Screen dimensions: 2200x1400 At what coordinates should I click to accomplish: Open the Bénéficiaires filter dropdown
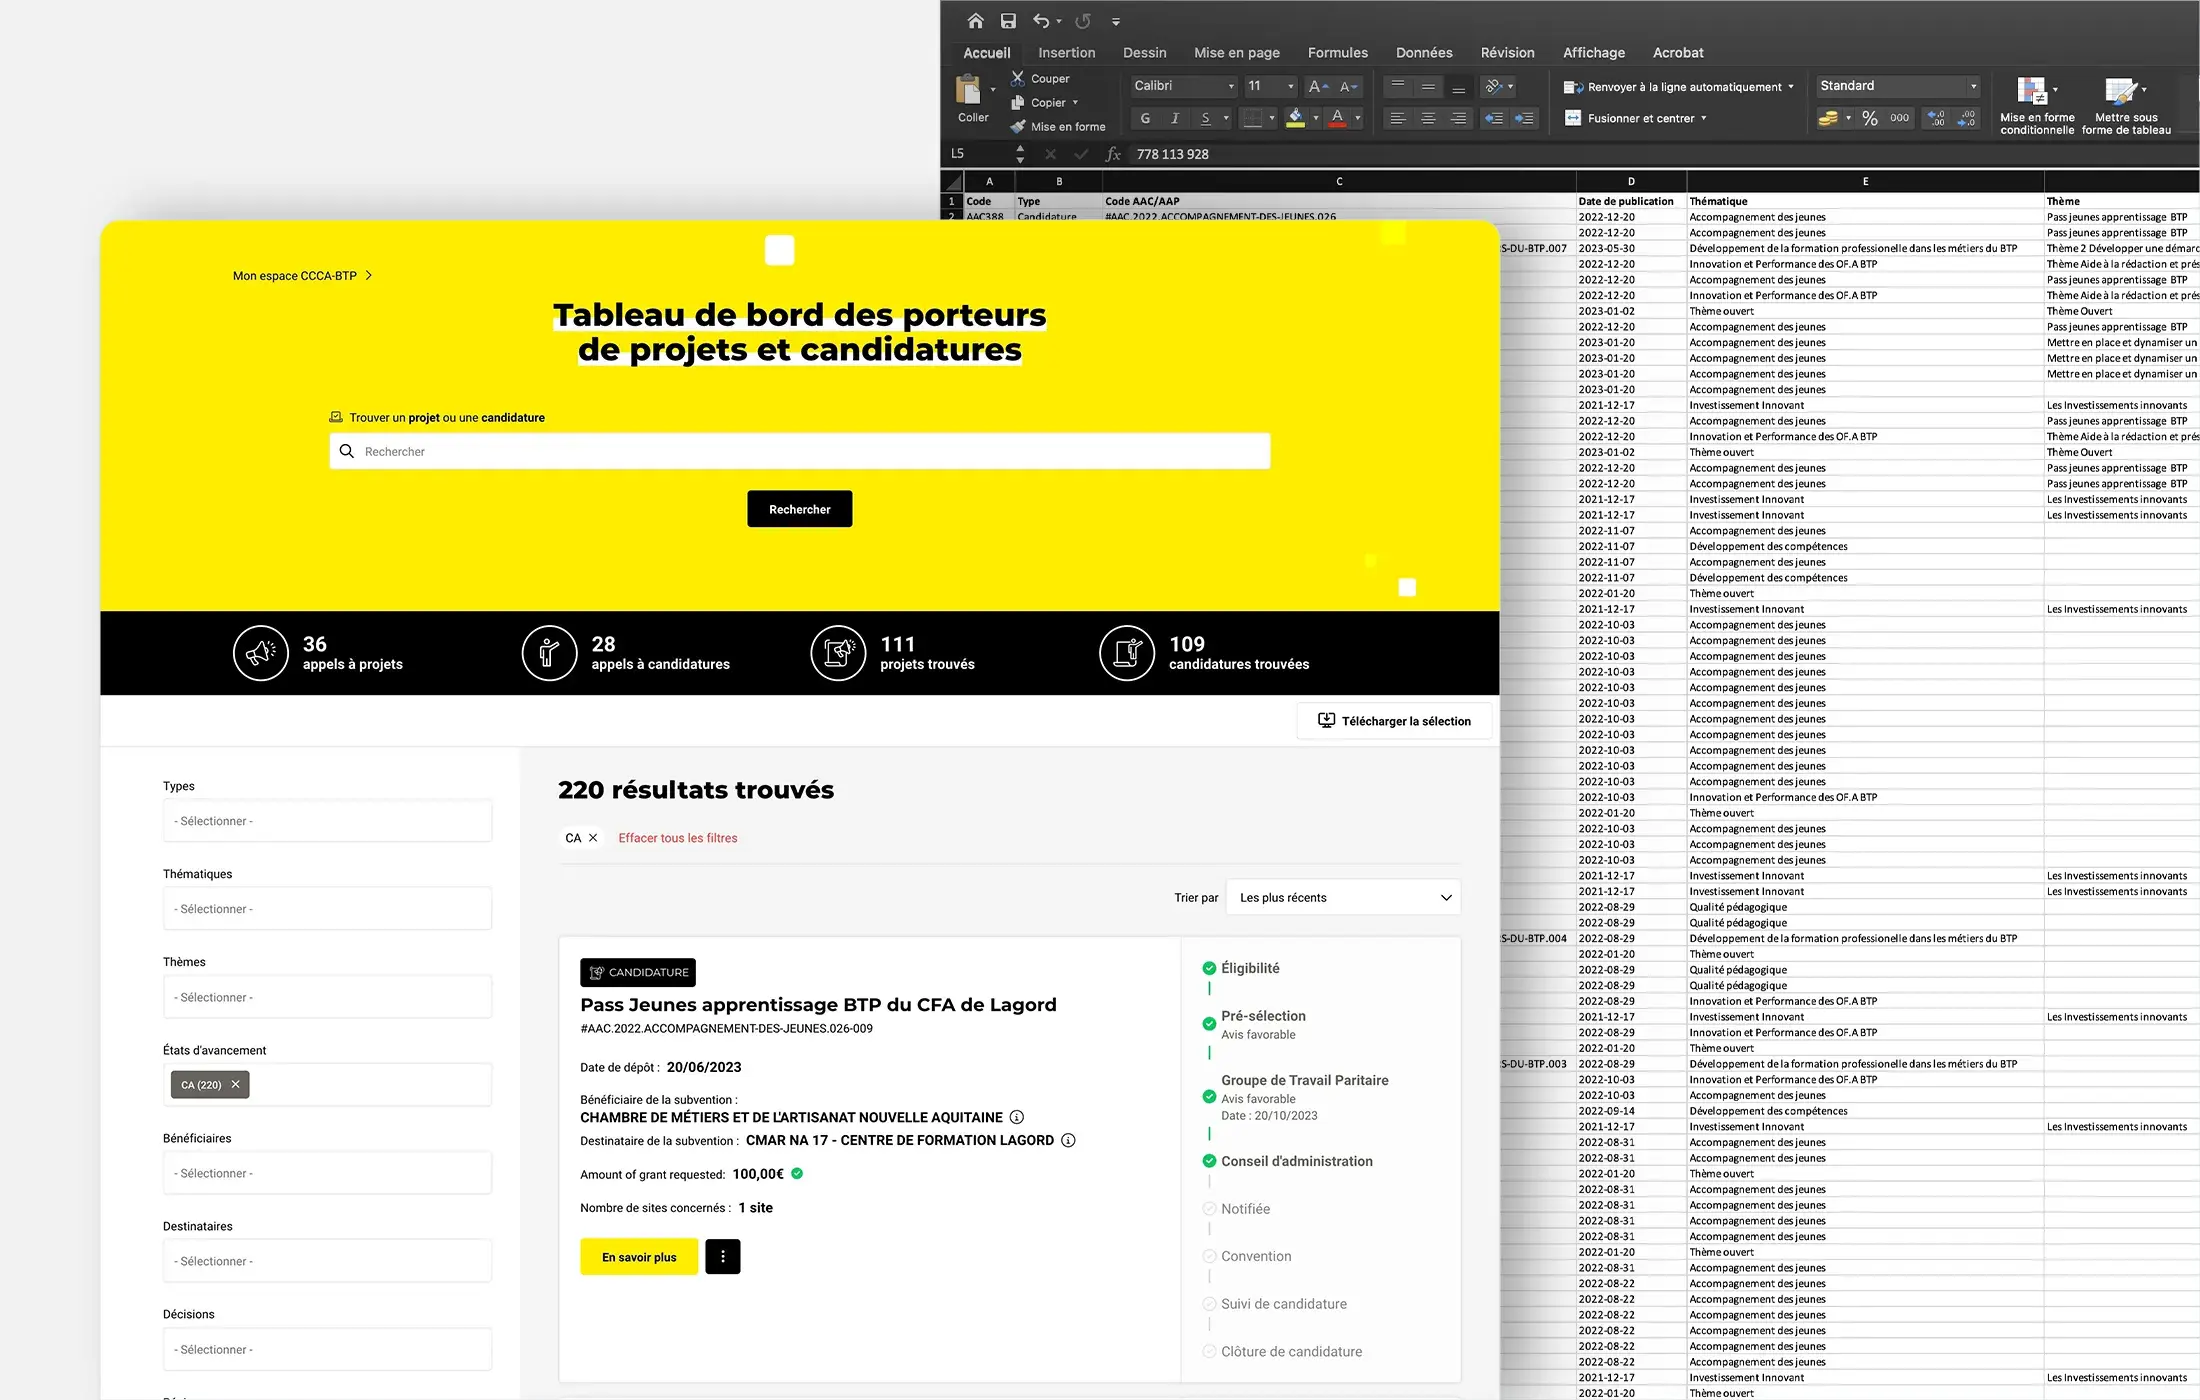(x=327, y=1173)
